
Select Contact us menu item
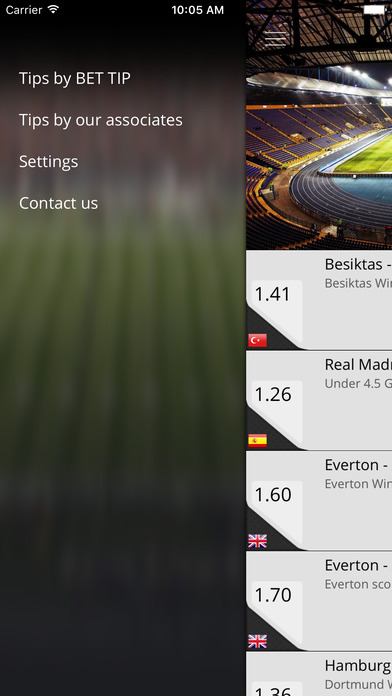point(58,203)
